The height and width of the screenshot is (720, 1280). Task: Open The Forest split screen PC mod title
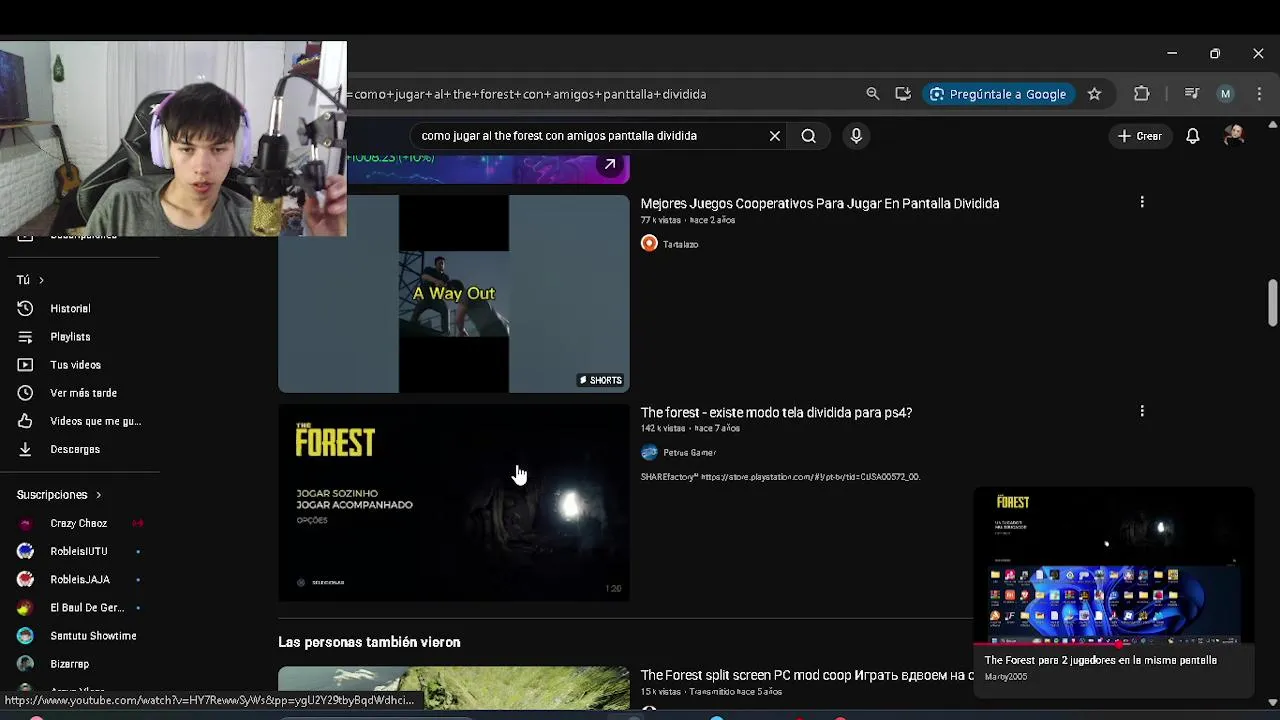pos(808,676)
